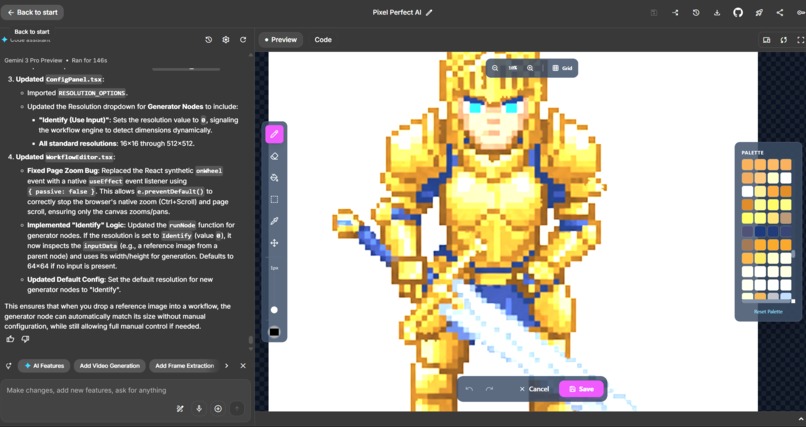This screenshot has height=427, width=806.
Task: Go Back to start
Action: point(32,12)
